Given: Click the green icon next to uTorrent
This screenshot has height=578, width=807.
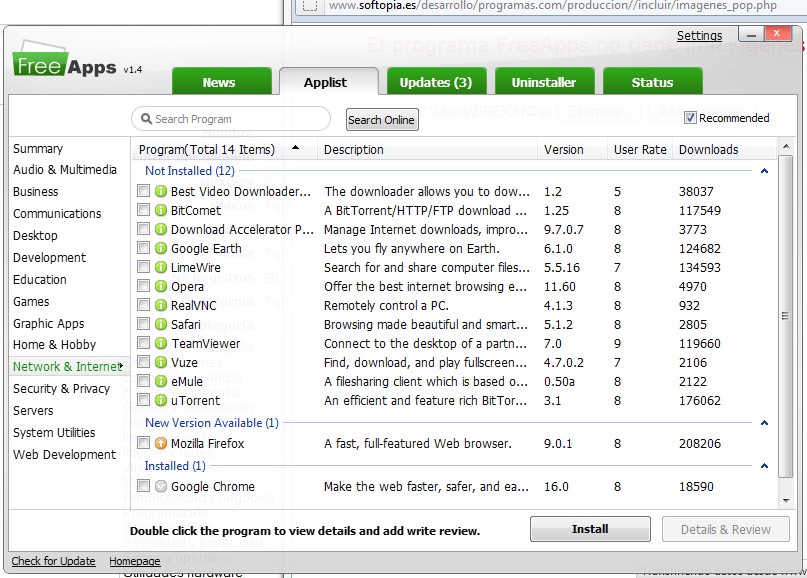Looking at the screenshot, I should (x=161, y=400).
